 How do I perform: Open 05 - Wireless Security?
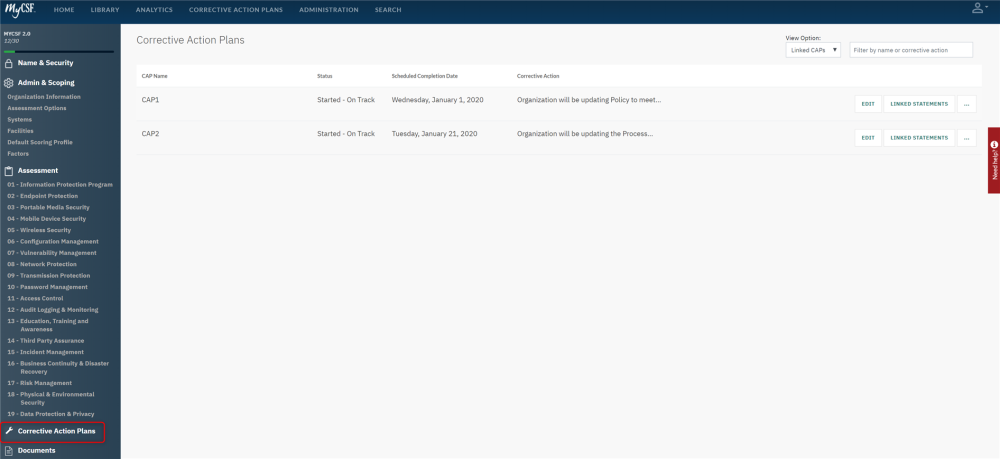(x=40, y=230)
